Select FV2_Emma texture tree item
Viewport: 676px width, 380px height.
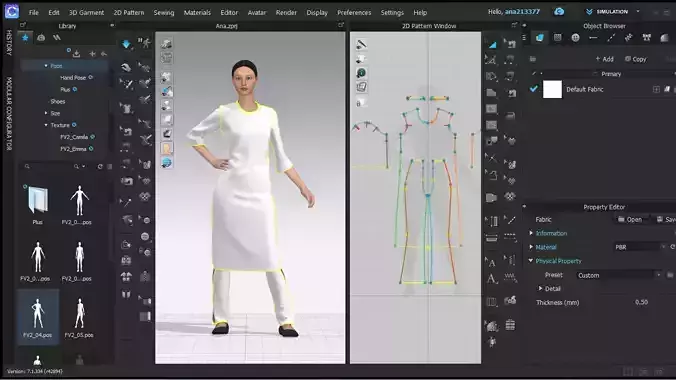pos(73,149)
